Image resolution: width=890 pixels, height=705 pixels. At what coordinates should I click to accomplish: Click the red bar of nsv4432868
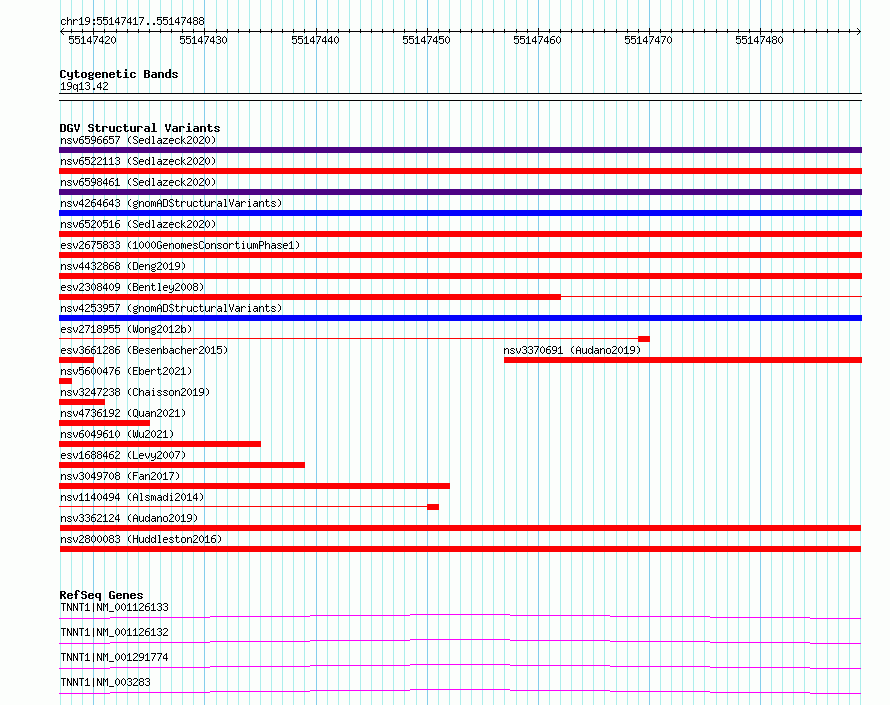coord(460,276)
